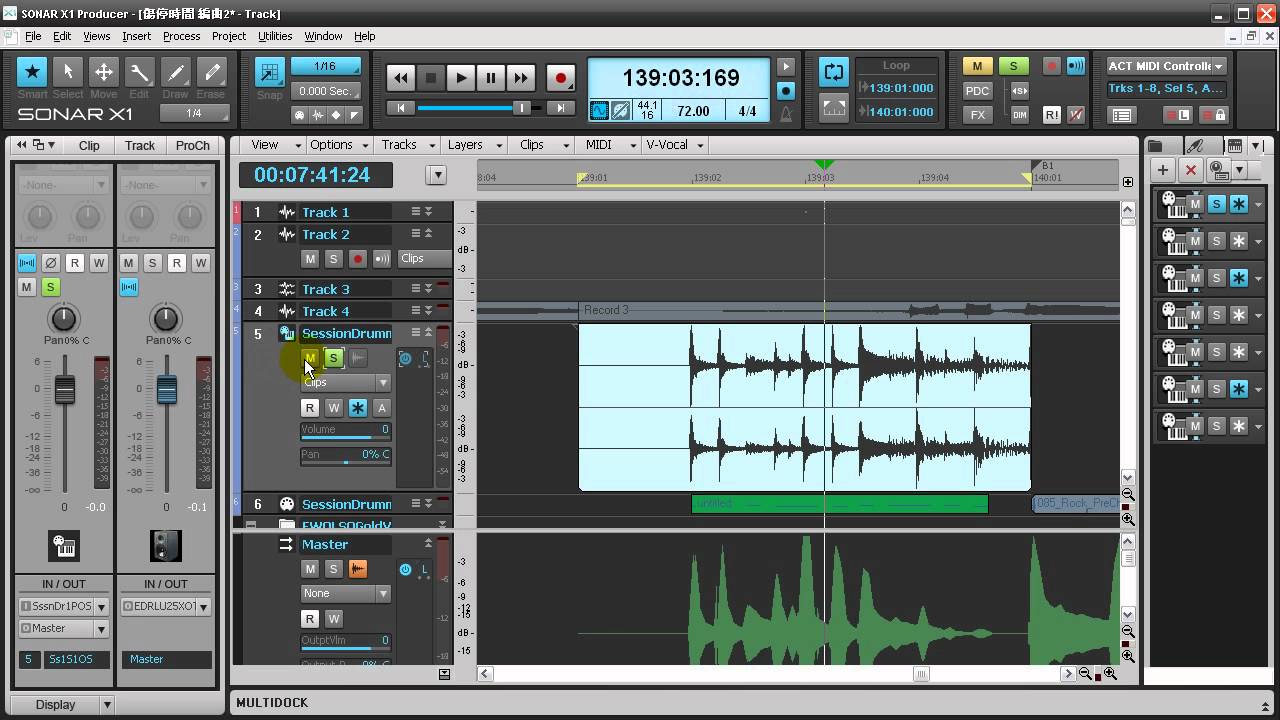Mute the Master bus

coord(310,569)
